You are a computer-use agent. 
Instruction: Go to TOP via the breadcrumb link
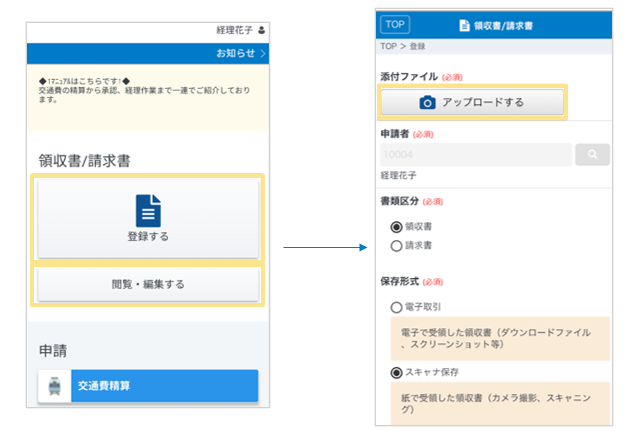(388, 46)
